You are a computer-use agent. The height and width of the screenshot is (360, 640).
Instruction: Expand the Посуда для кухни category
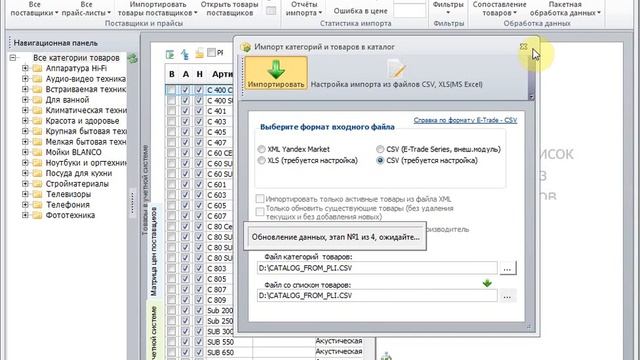pyautogui.click(x=25, y=173)
